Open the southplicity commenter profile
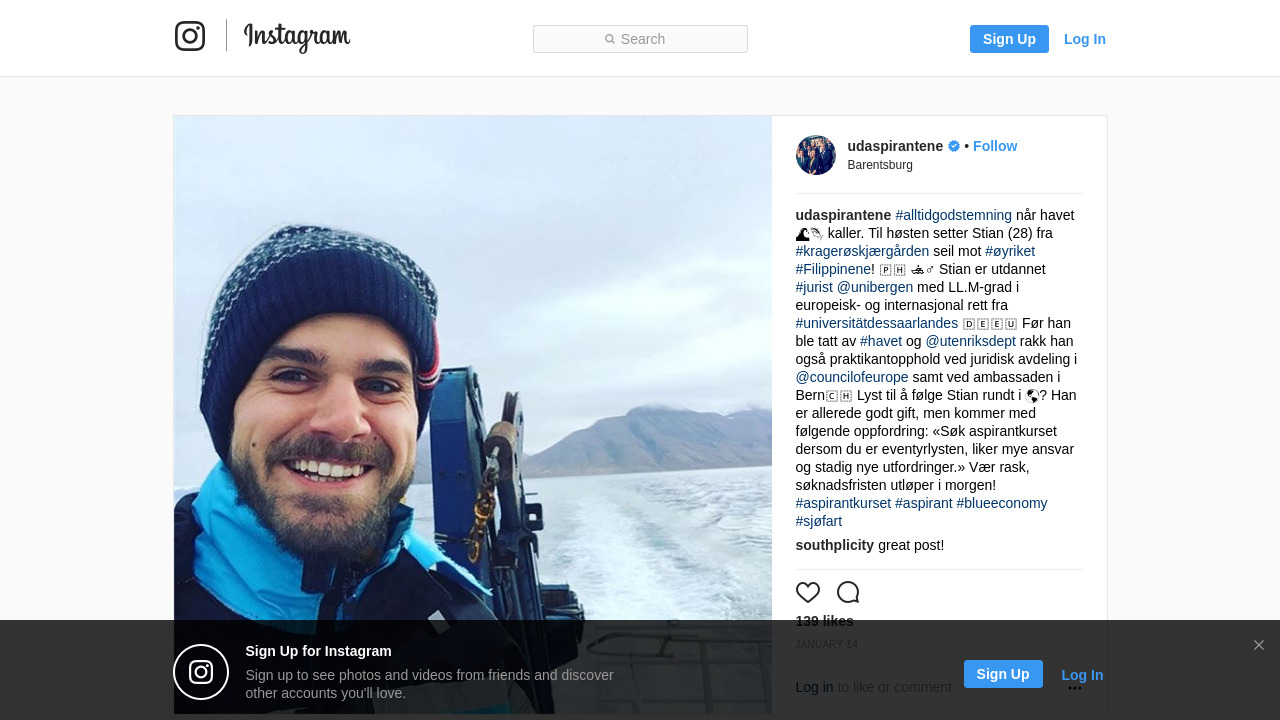Image resolution: width=1280 pixels, height=720 pixels. click(834, 545)
